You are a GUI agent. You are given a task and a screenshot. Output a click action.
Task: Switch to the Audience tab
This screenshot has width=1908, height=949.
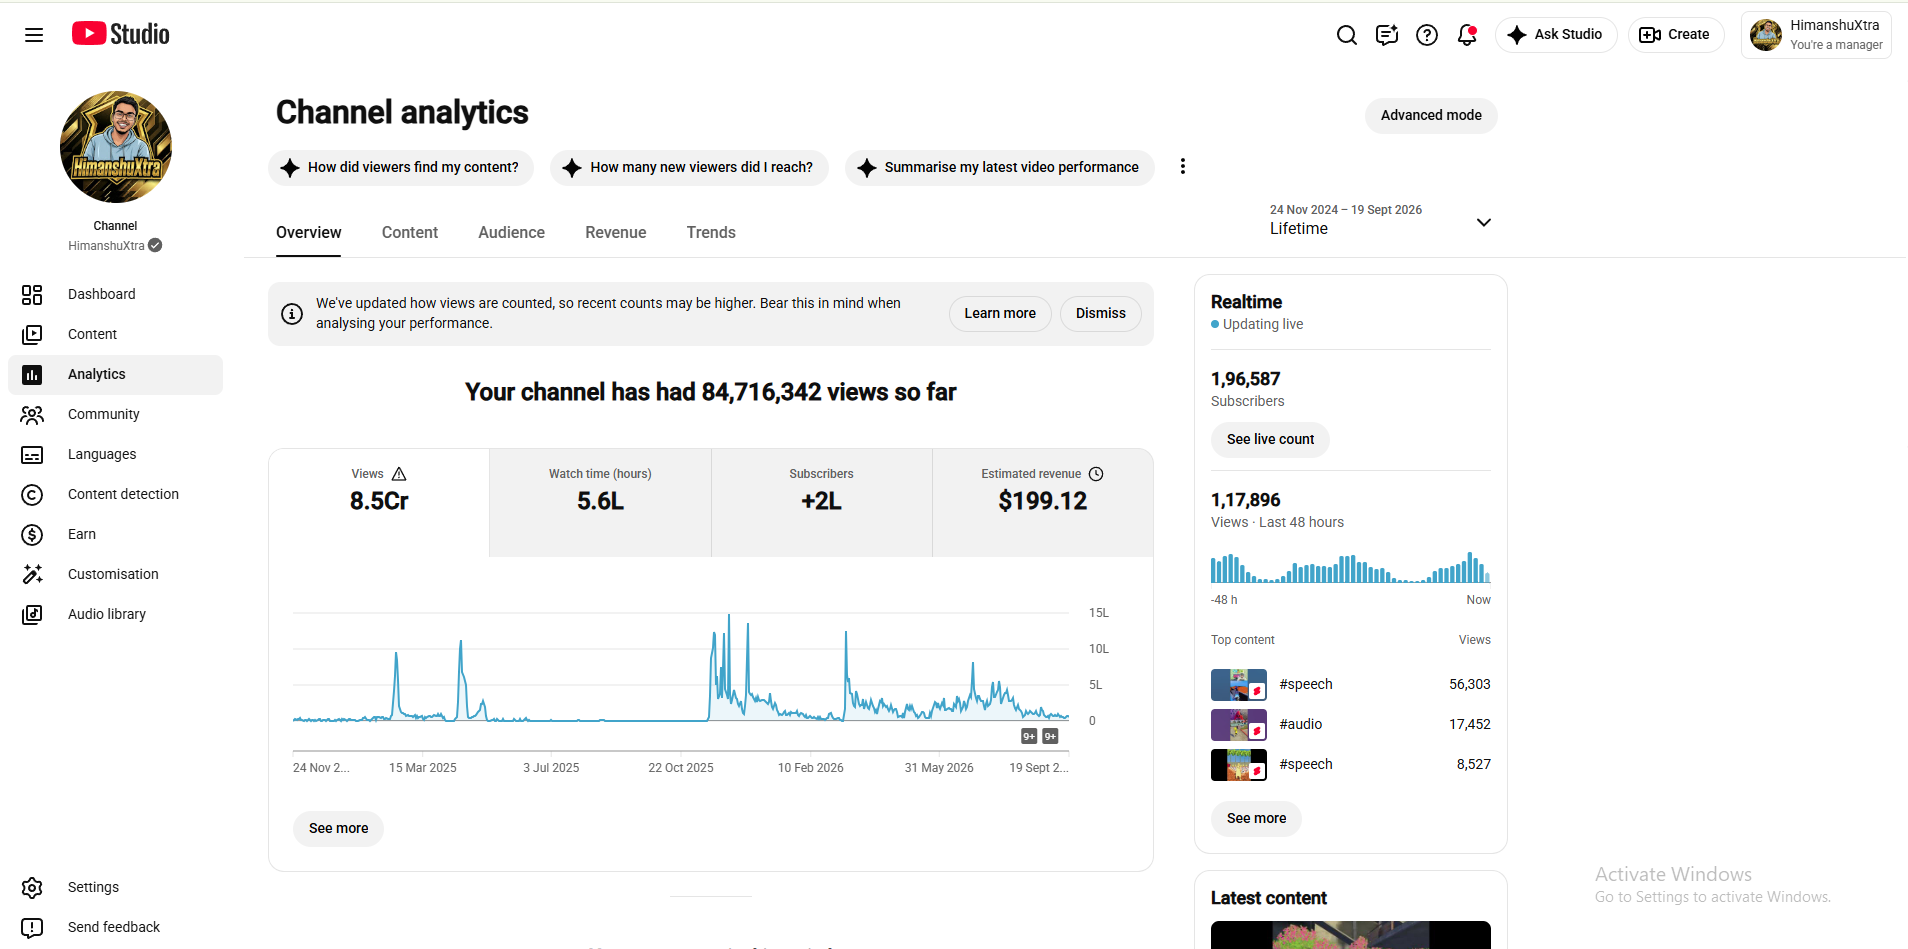(x=511, y=233)
